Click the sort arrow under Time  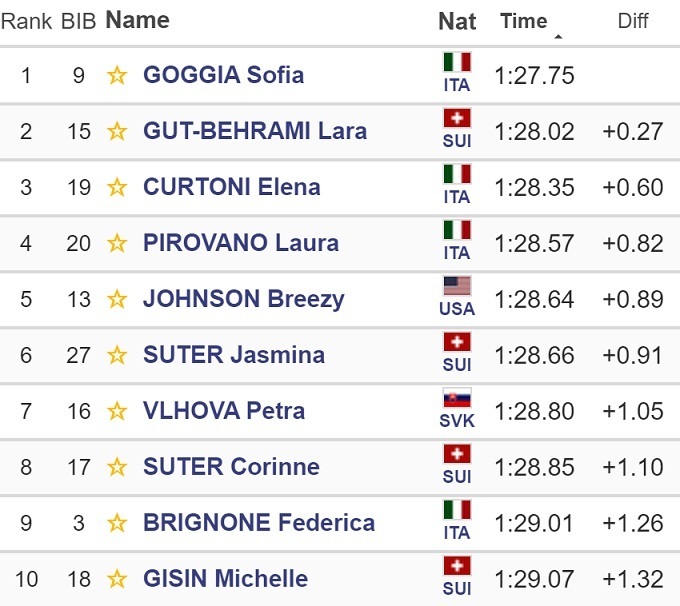[558, 37]
